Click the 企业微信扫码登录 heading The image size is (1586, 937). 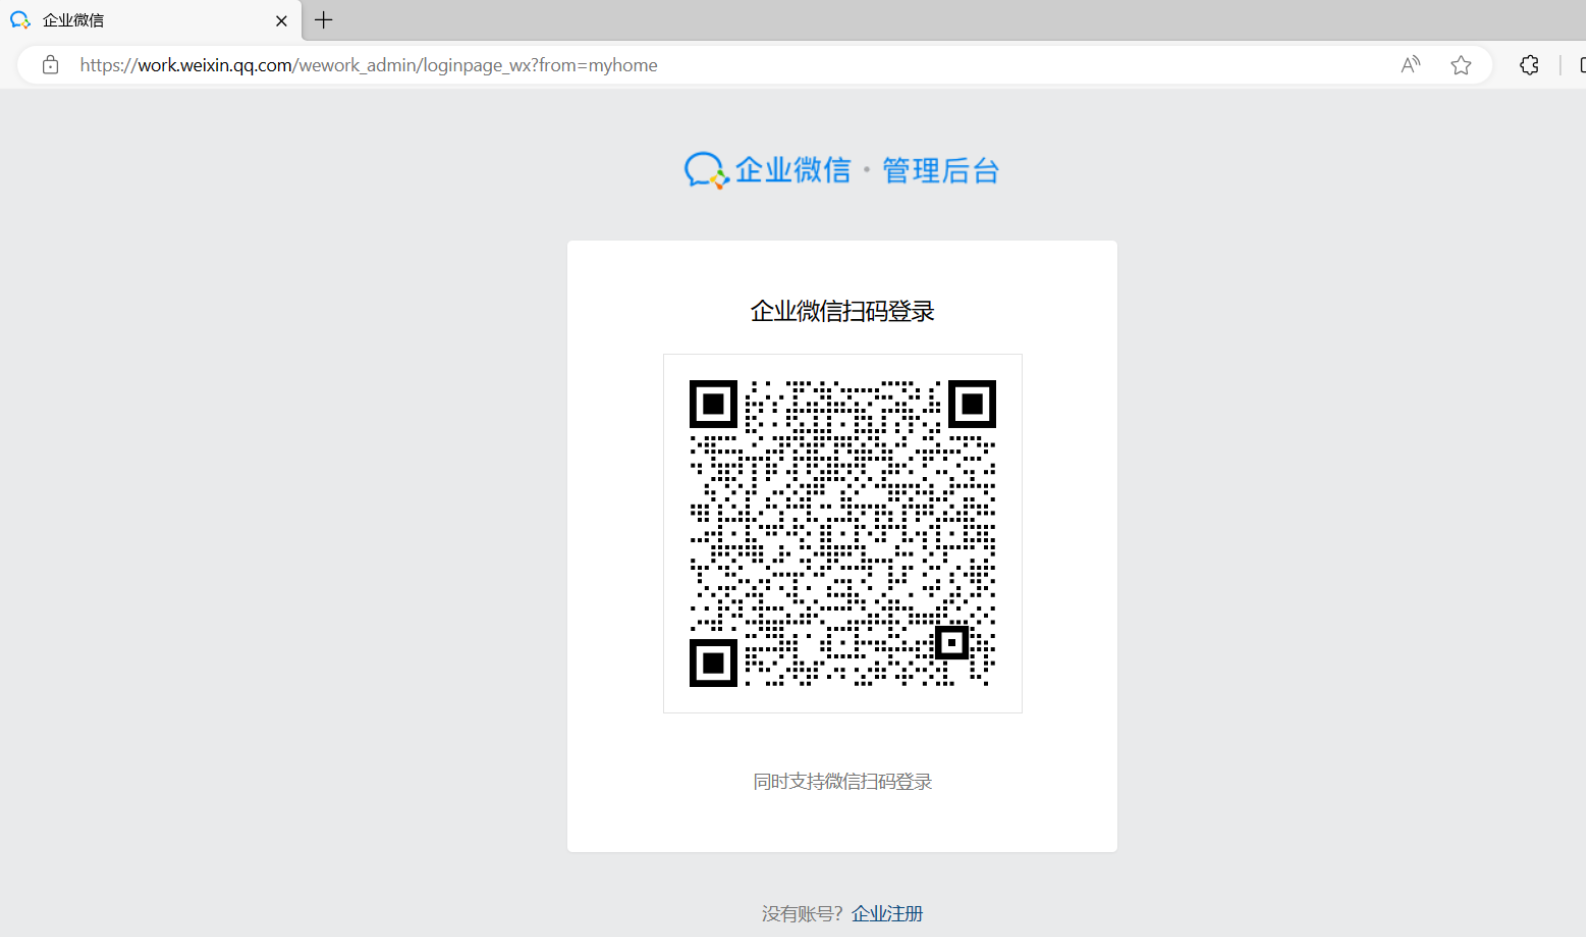pos(842,311)
